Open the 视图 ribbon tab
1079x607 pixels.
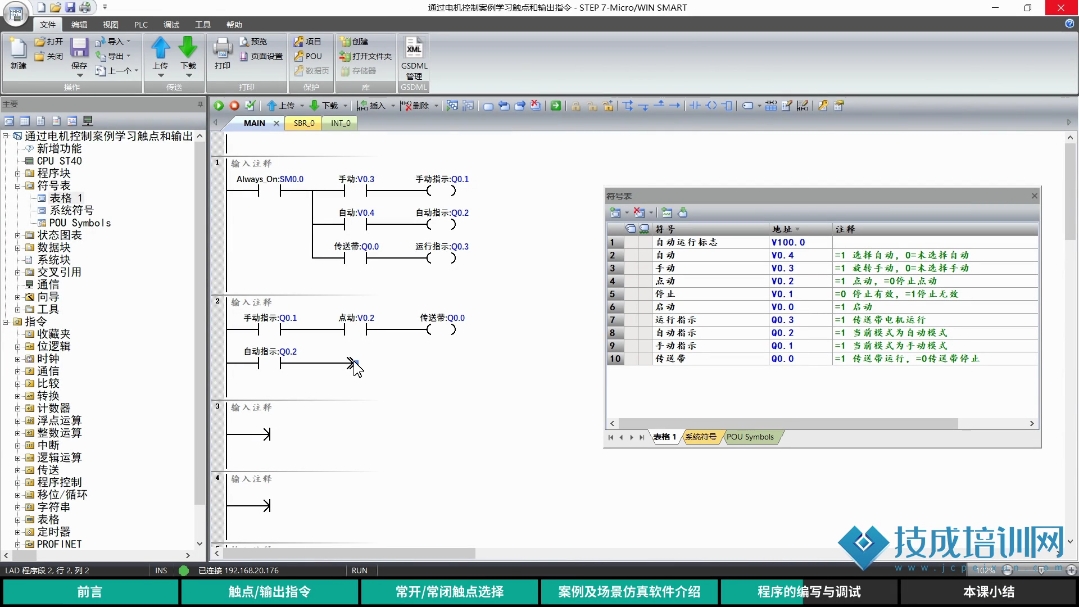(110, 24)
